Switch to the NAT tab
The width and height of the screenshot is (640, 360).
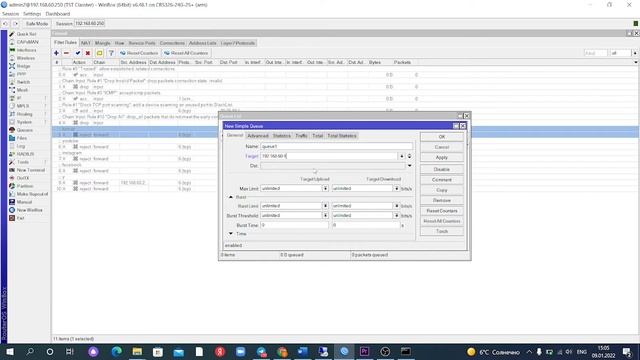point(85,43)
